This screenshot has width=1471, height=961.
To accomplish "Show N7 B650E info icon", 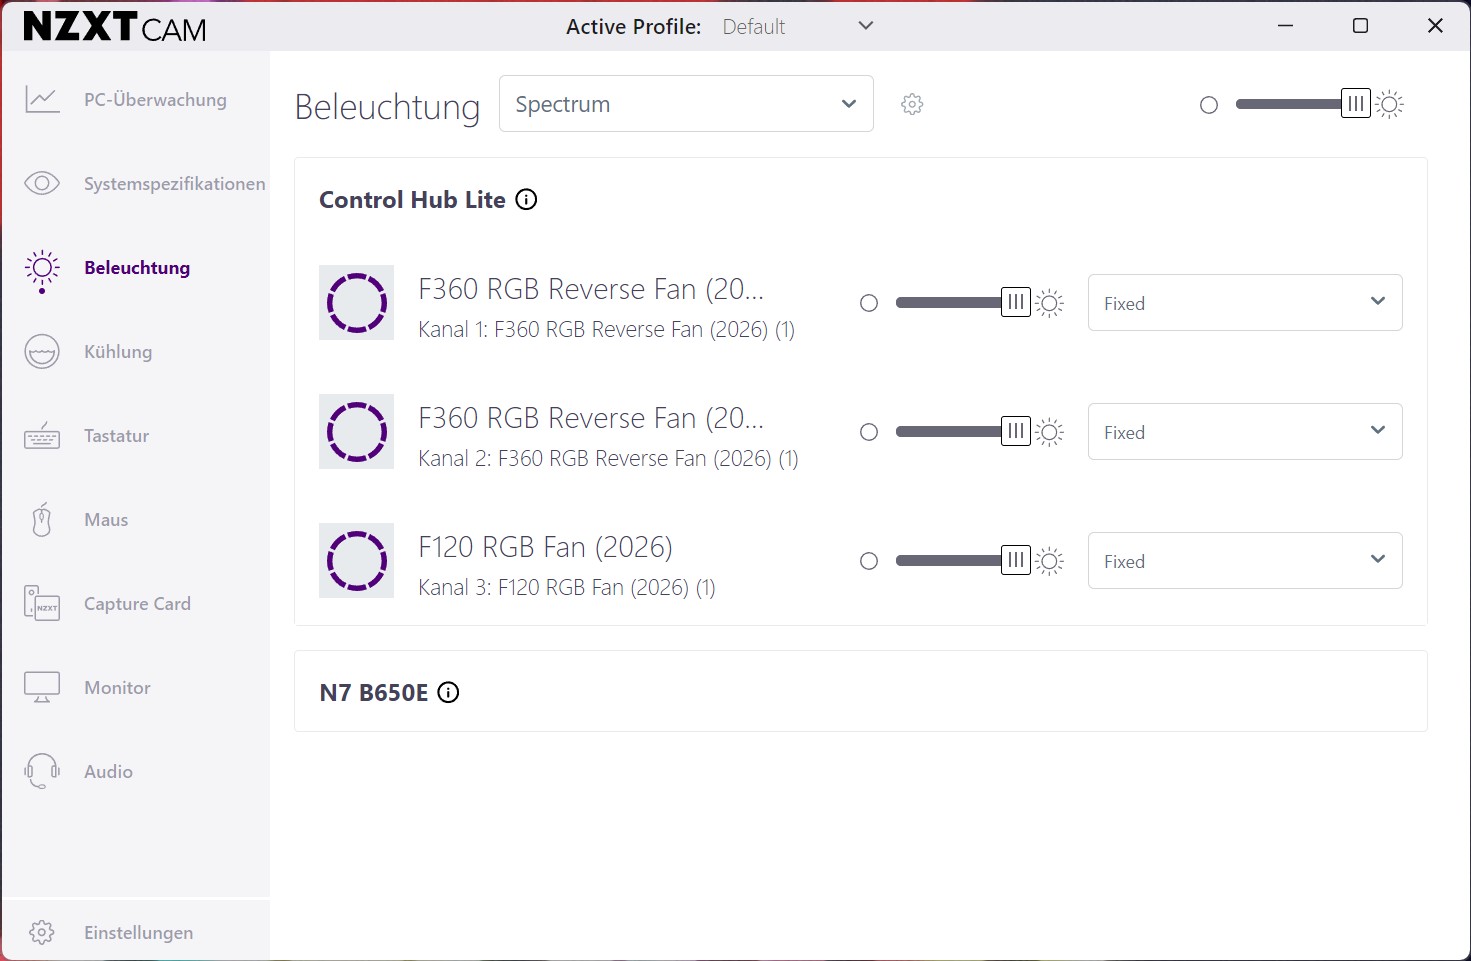I will click(x=449, y=692).
